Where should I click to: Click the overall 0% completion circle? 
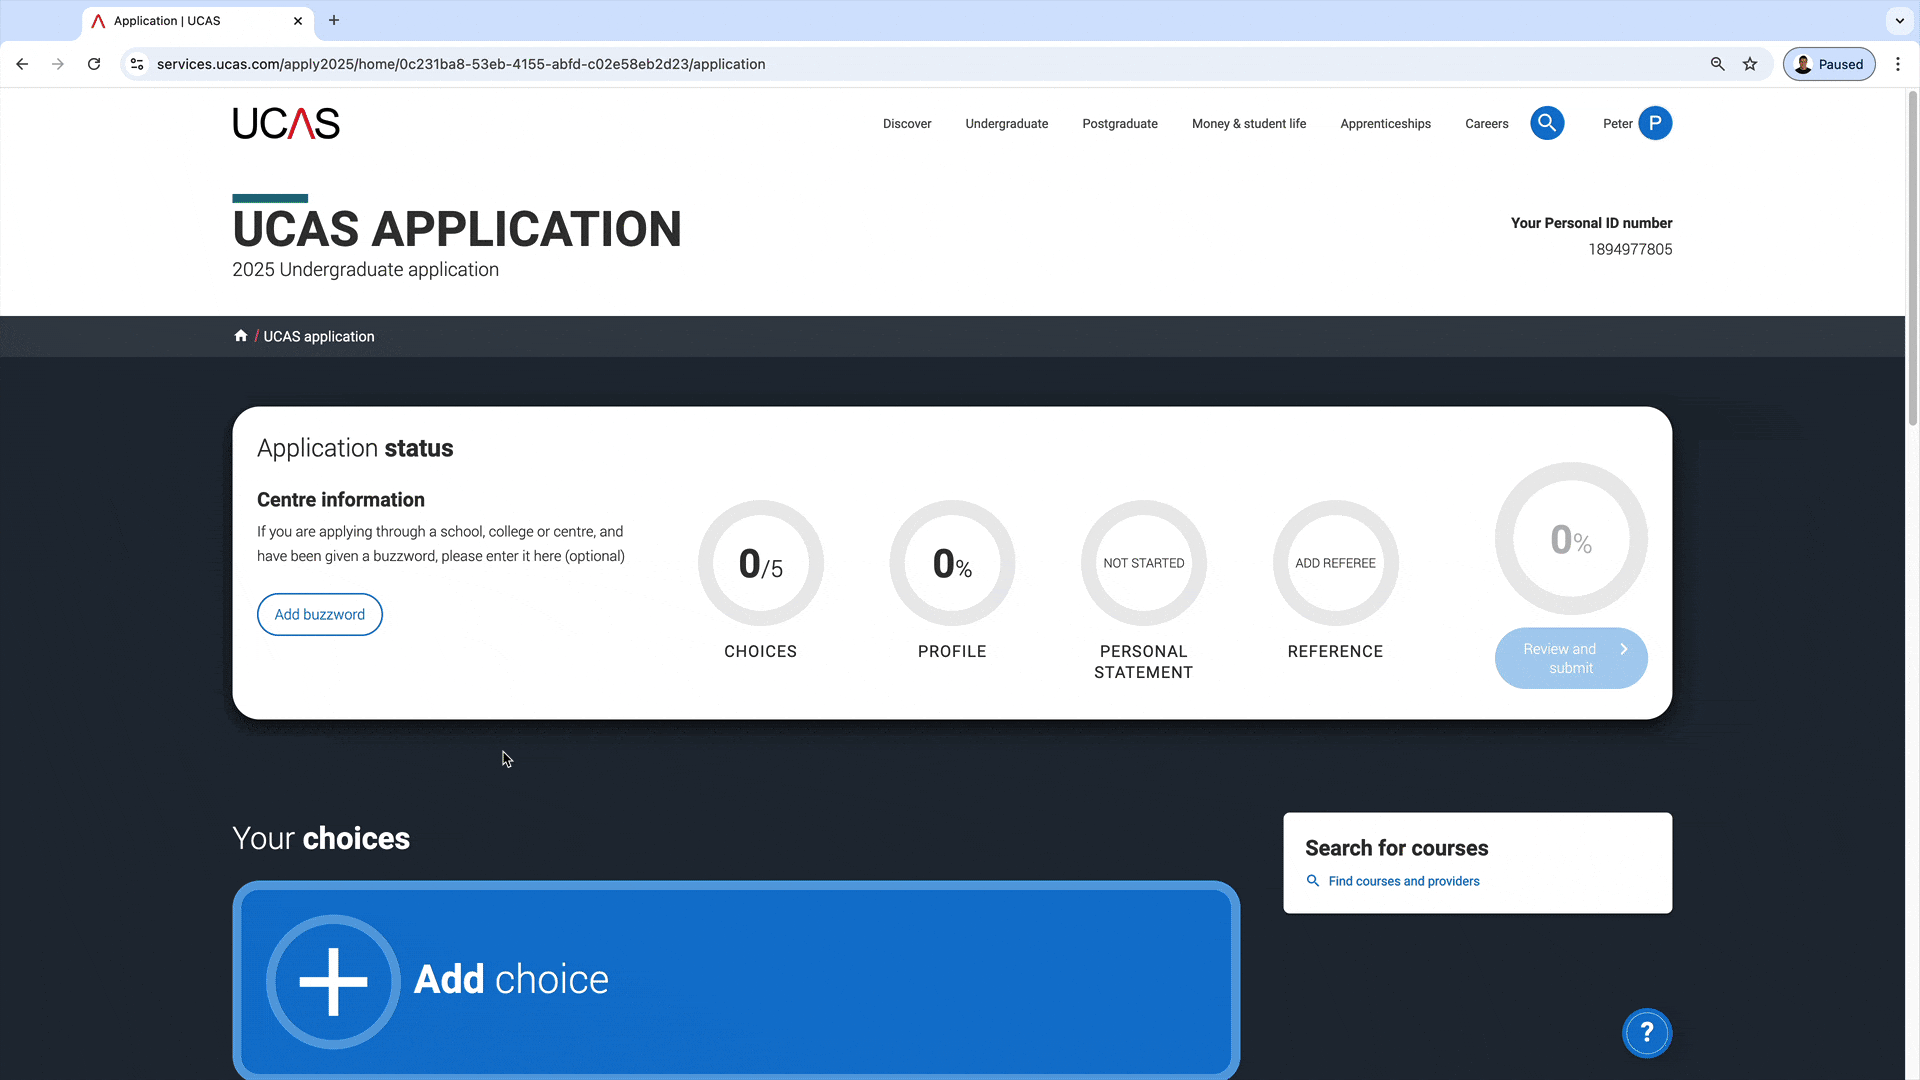[x=1571, y=539]
